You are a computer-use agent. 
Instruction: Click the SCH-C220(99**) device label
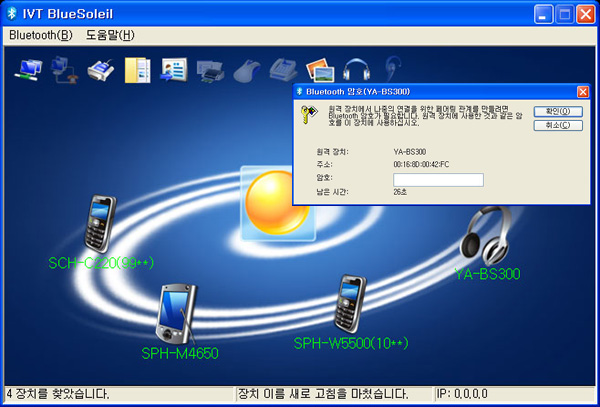point(101,263)
